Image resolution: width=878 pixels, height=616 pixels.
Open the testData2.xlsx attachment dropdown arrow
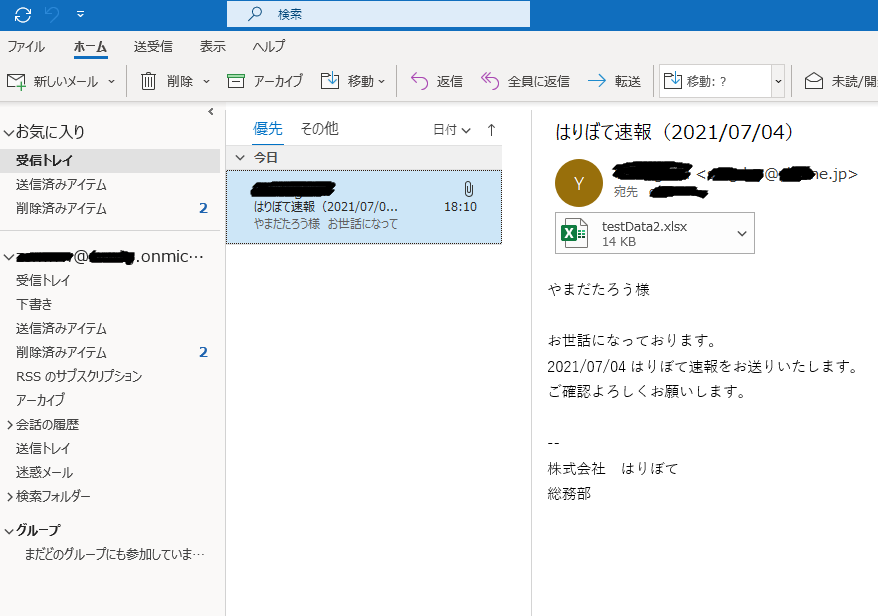(x=741, y=233)
